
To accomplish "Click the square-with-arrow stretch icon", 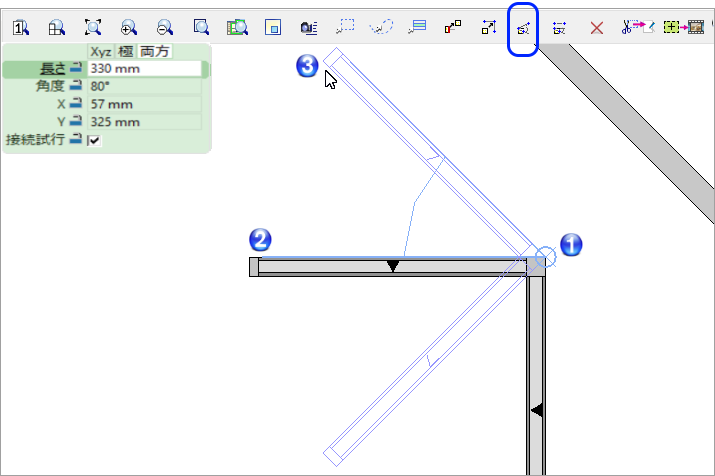I will click(x=489, y=27).
